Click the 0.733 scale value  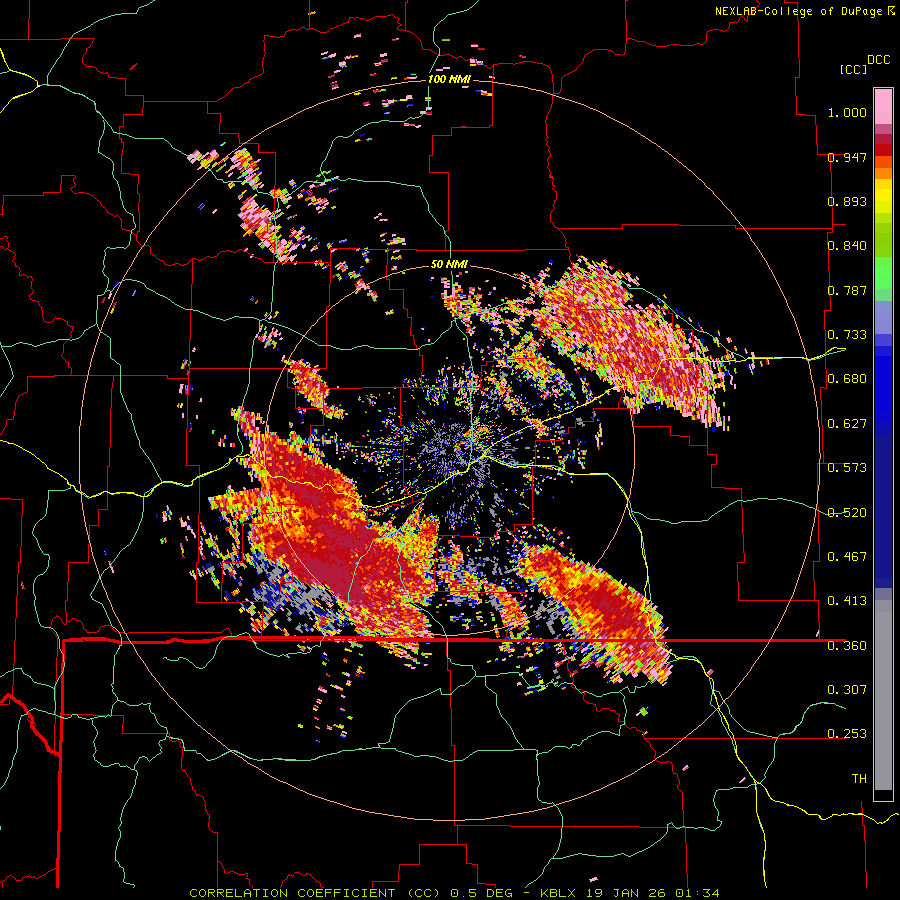(x=847, y=335)
